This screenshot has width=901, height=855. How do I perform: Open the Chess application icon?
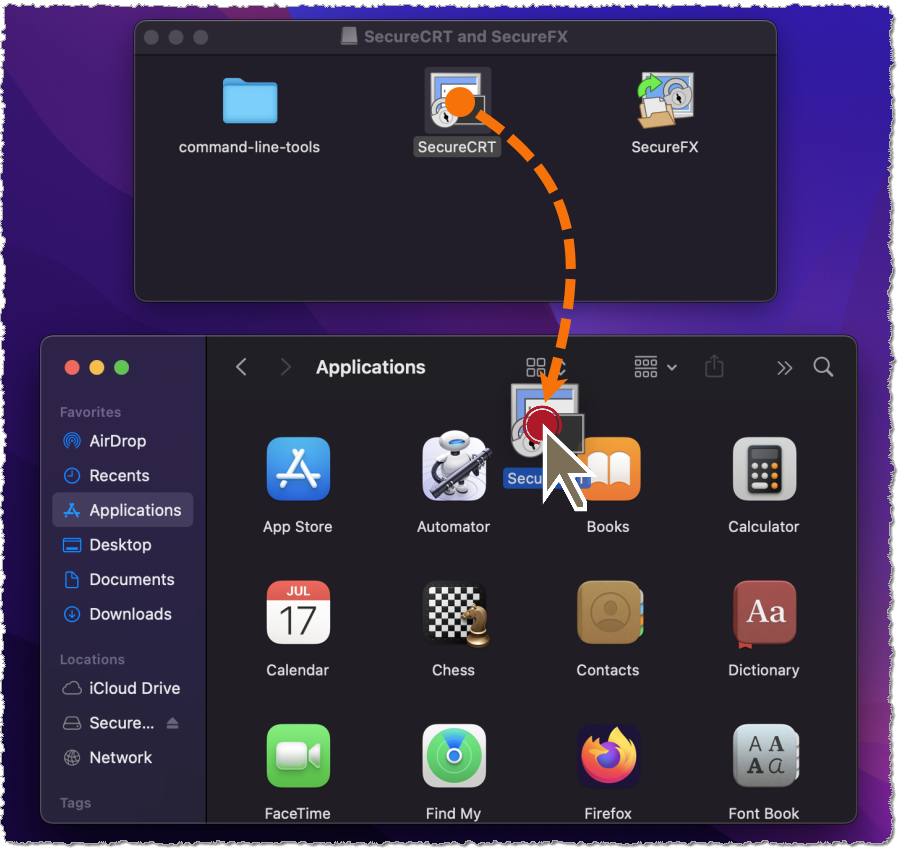pos(454,613)
